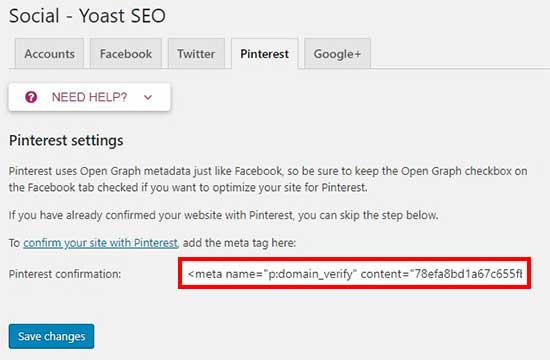Viewport: 550px width, 360px height.
Task: Select the Twitter tab
Action: pos(196,54)
